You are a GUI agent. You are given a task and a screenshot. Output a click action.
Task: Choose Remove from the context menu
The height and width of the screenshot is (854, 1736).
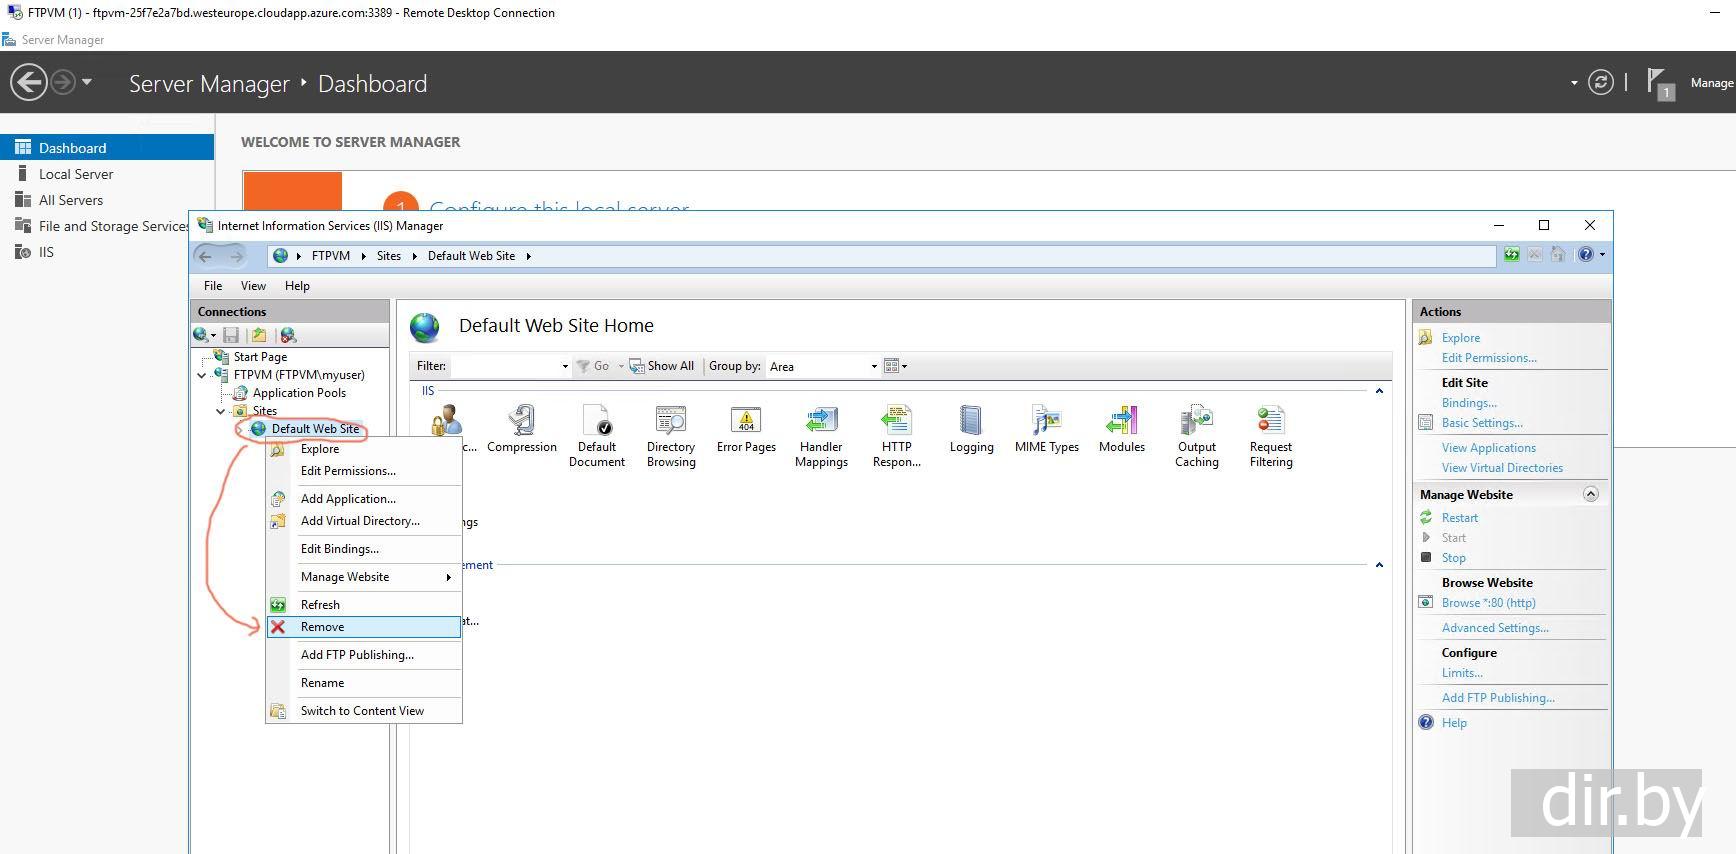click(322, 627)
